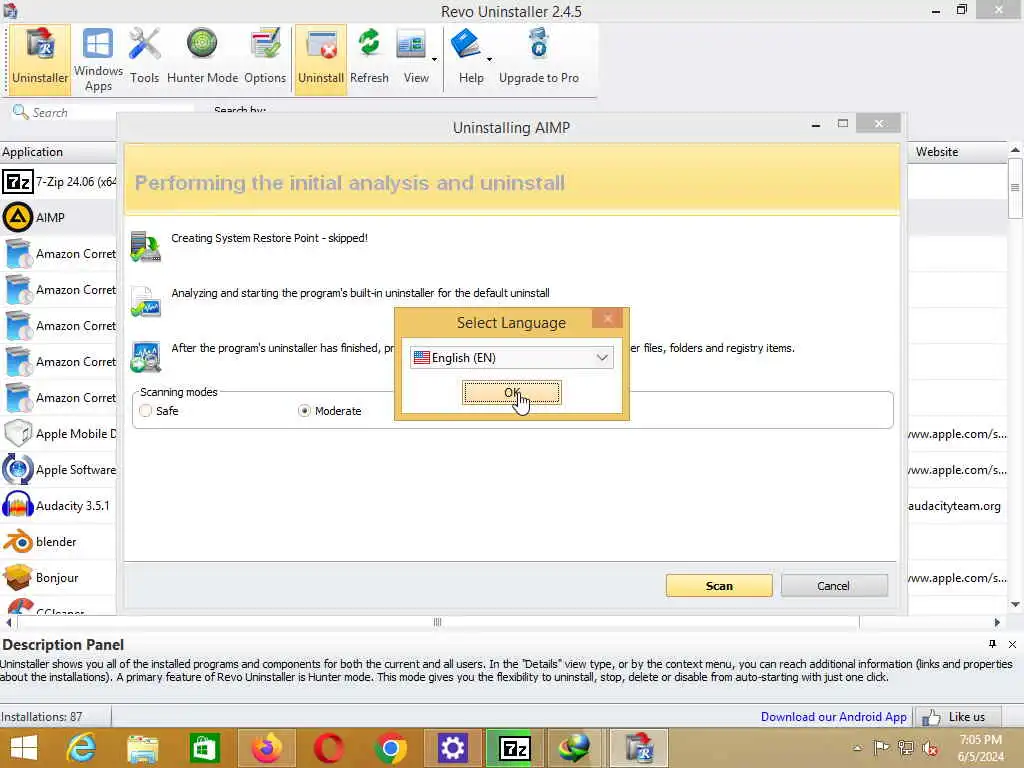
Task: Open File Explorer from taskbar
Action: click(x=142, y=748)
